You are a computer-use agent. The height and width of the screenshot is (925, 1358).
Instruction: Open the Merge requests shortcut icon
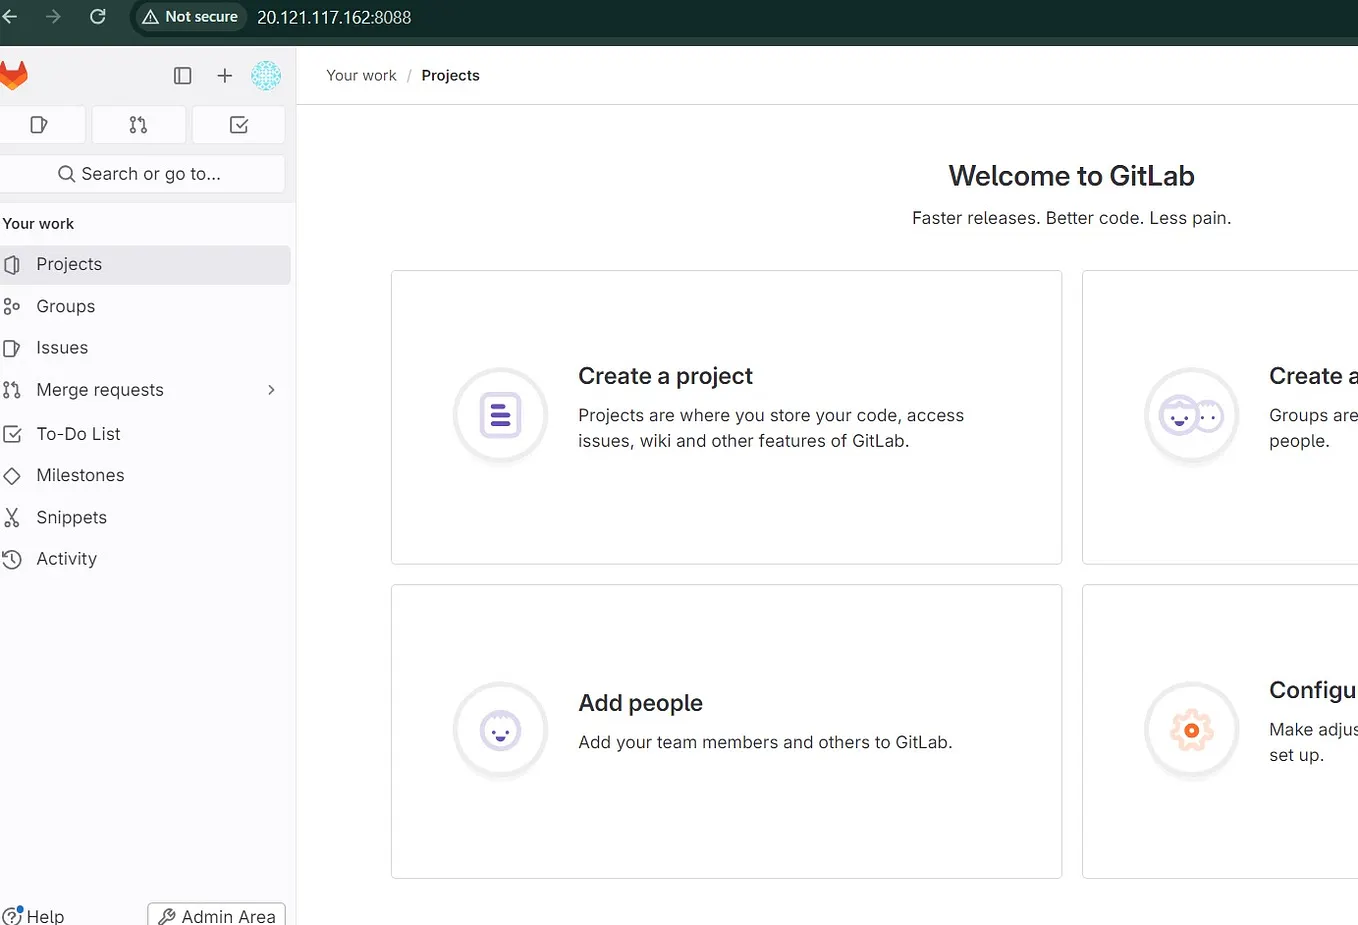pyautogui.click(x=138, y=124)
